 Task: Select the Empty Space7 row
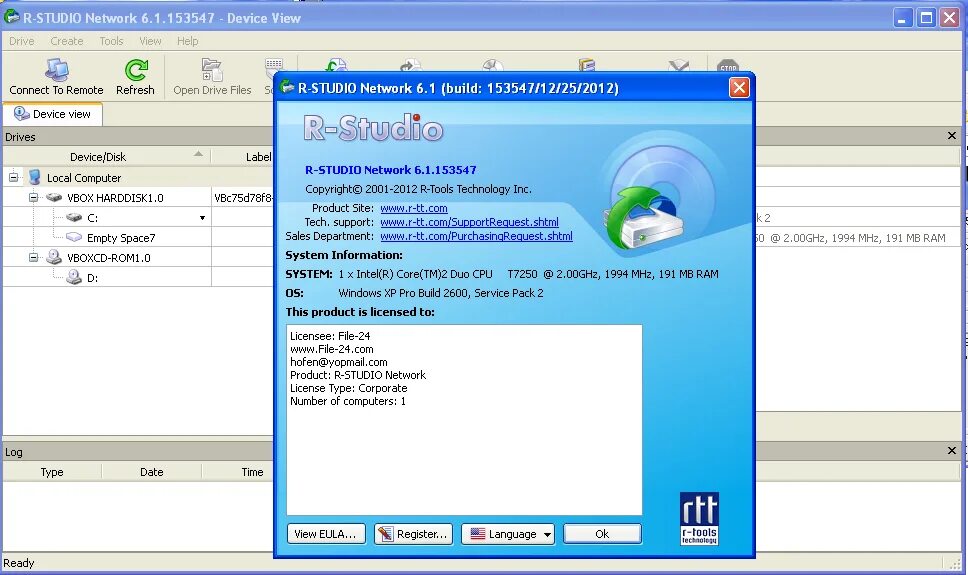(121, 238)
